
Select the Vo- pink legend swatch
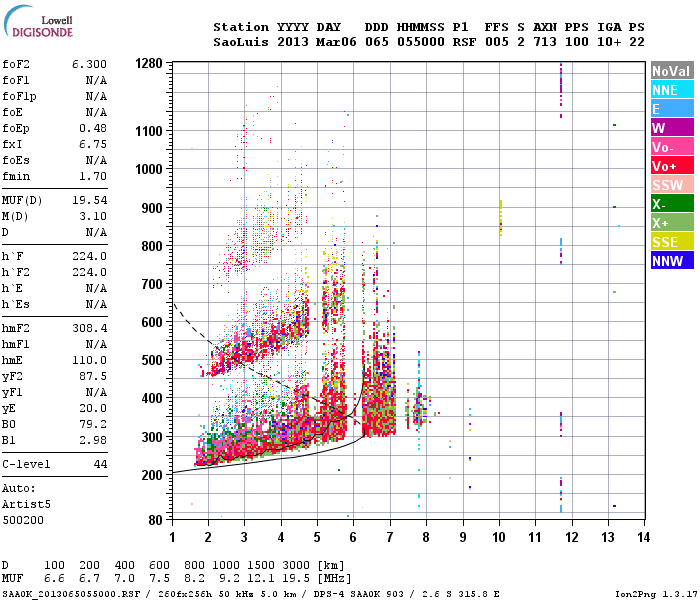(x=672, y=146)
